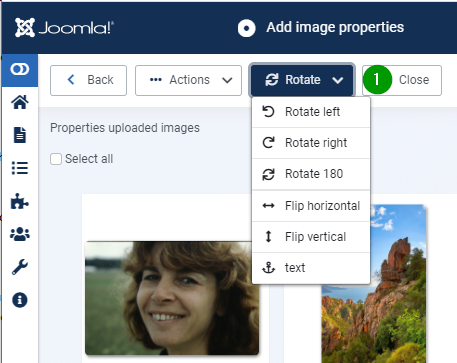Click the Joomla logo in header
Viewport: 457px width, 363px height.
[x=64, y=27]
